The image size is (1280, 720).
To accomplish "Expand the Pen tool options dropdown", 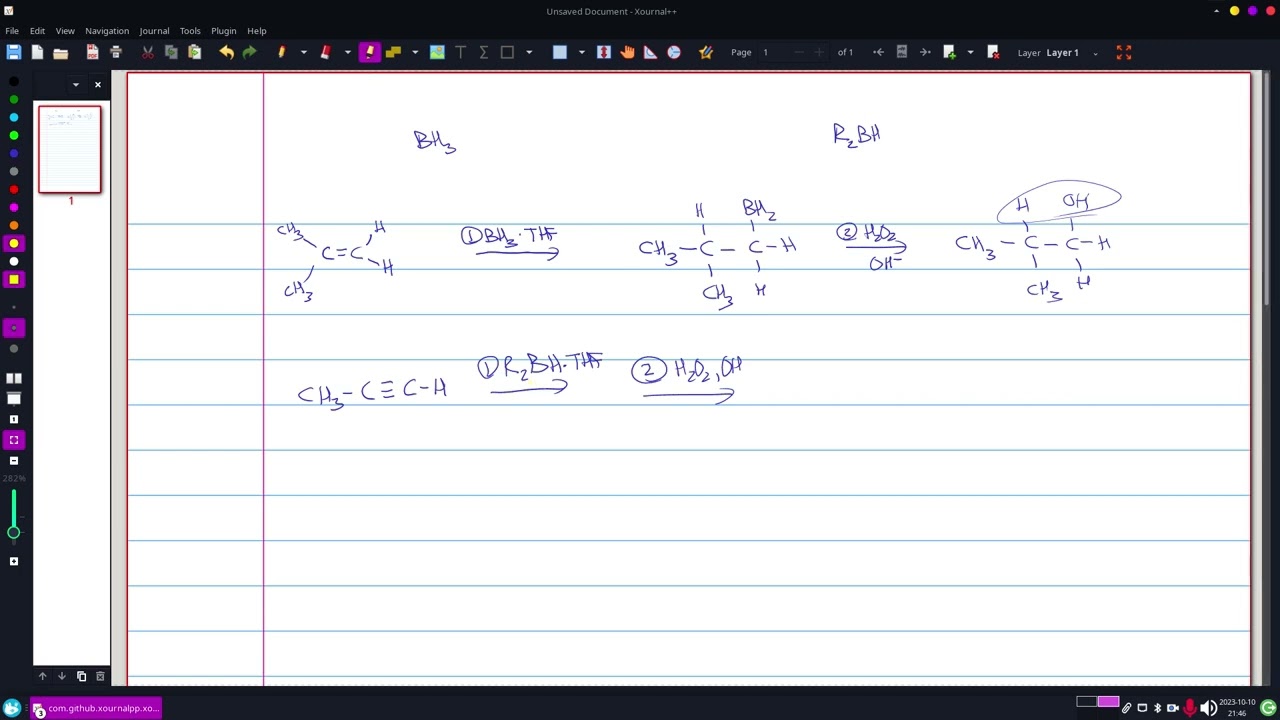I will click(303, 52).
